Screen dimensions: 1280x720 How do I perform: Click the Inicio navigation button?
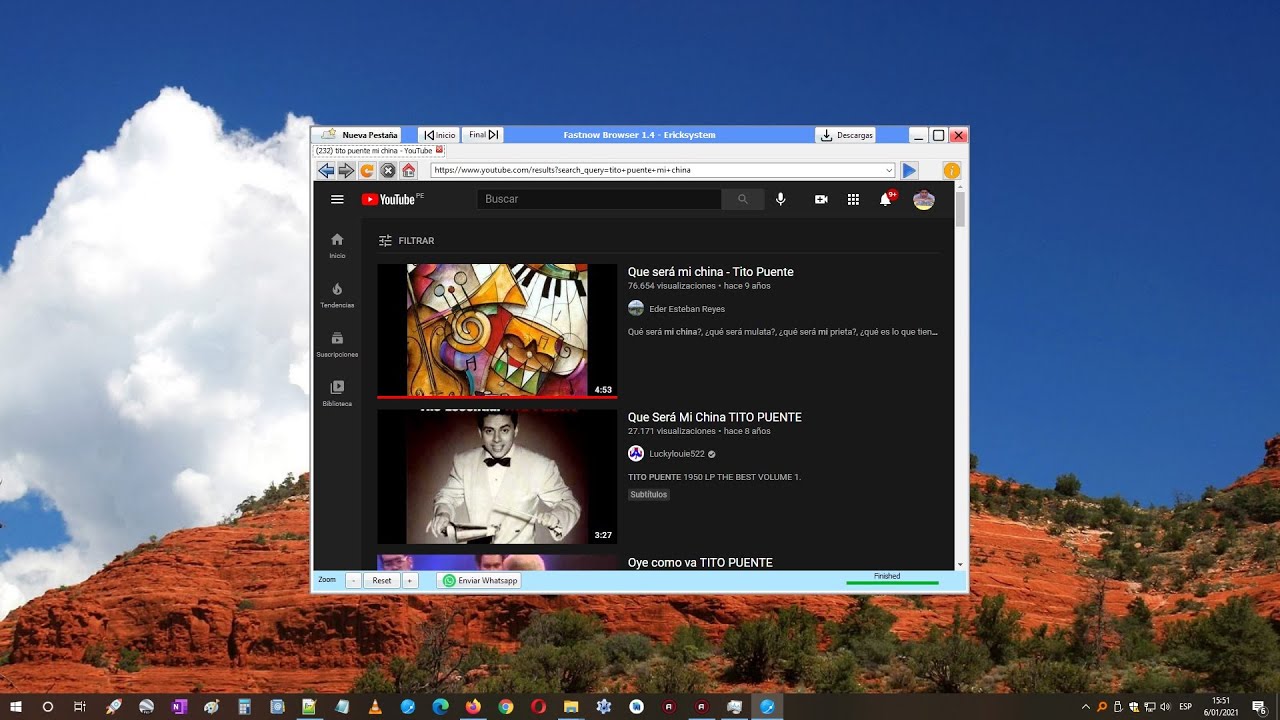point(439,135)
